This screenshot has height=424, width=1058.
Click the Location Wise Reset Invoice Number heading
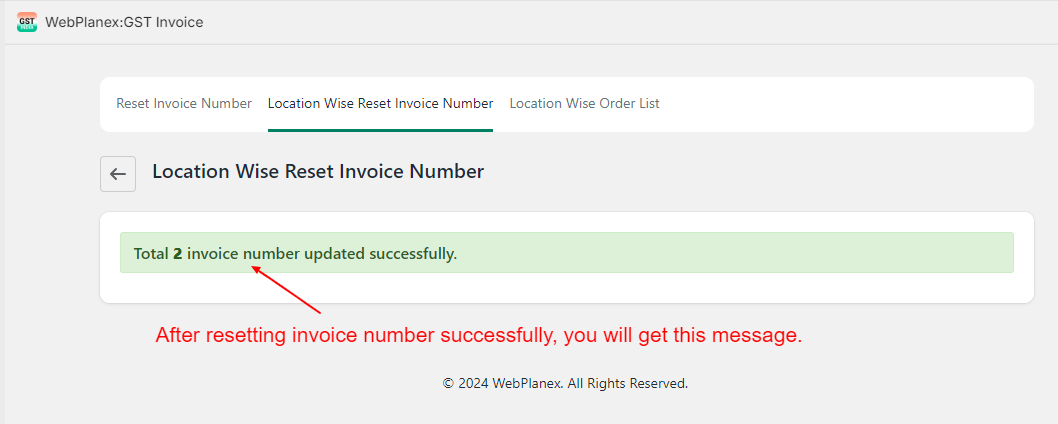point(318,171)
